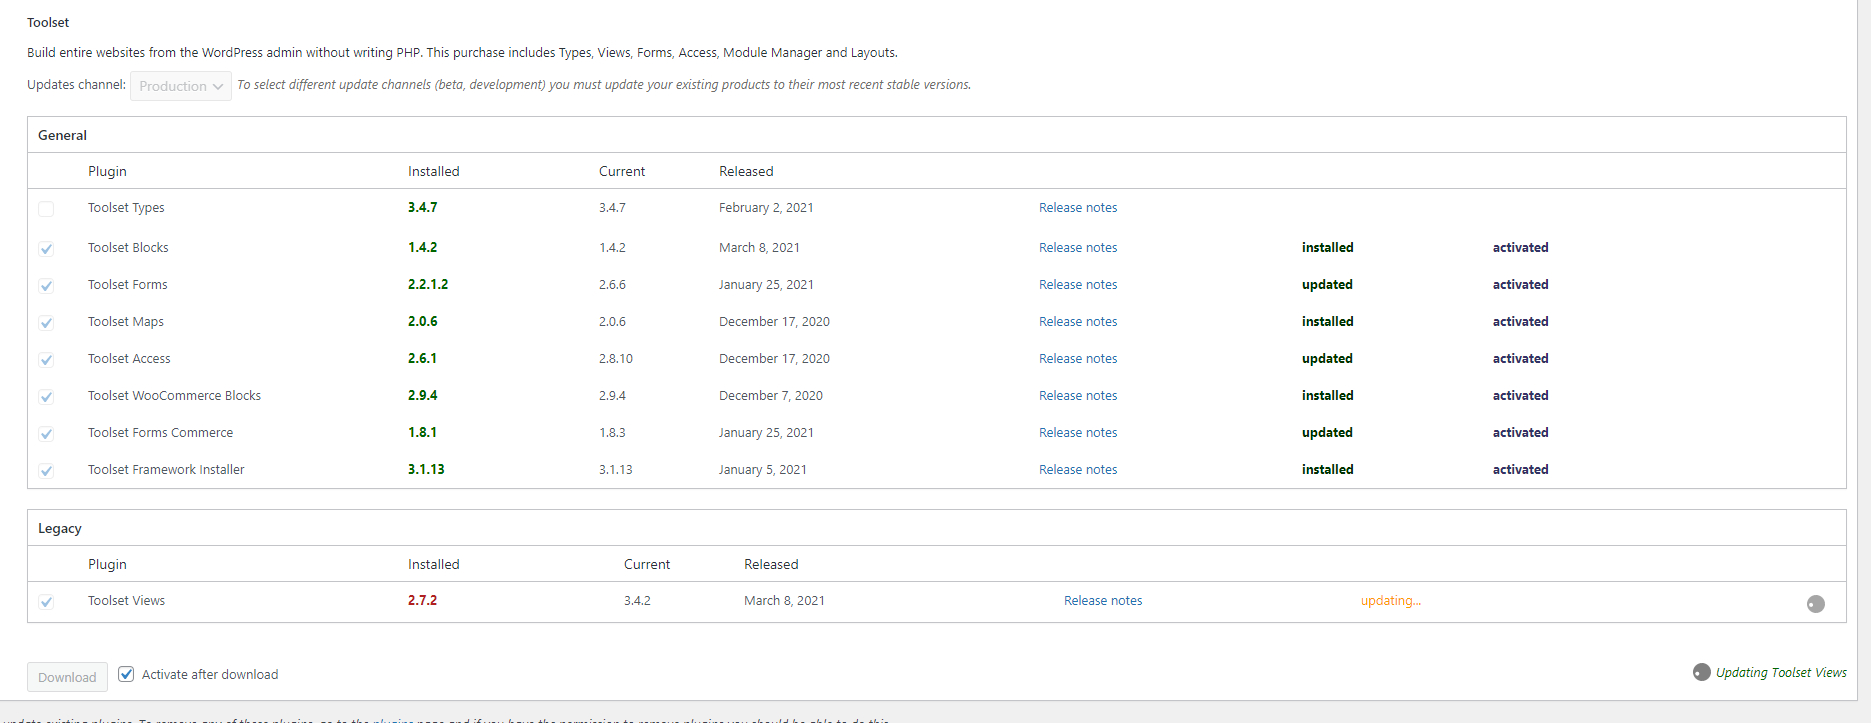
Task: Open Release notes for Toolset Forms Commerce
Action: 1078,433
